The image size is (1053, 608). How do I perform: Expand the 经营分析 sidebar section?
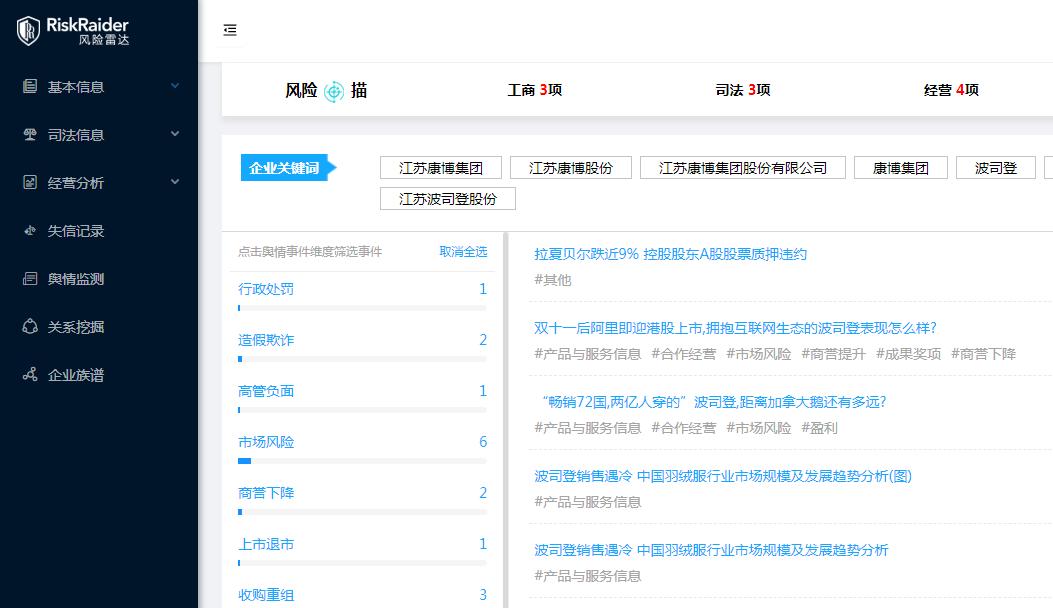[175, 182]
